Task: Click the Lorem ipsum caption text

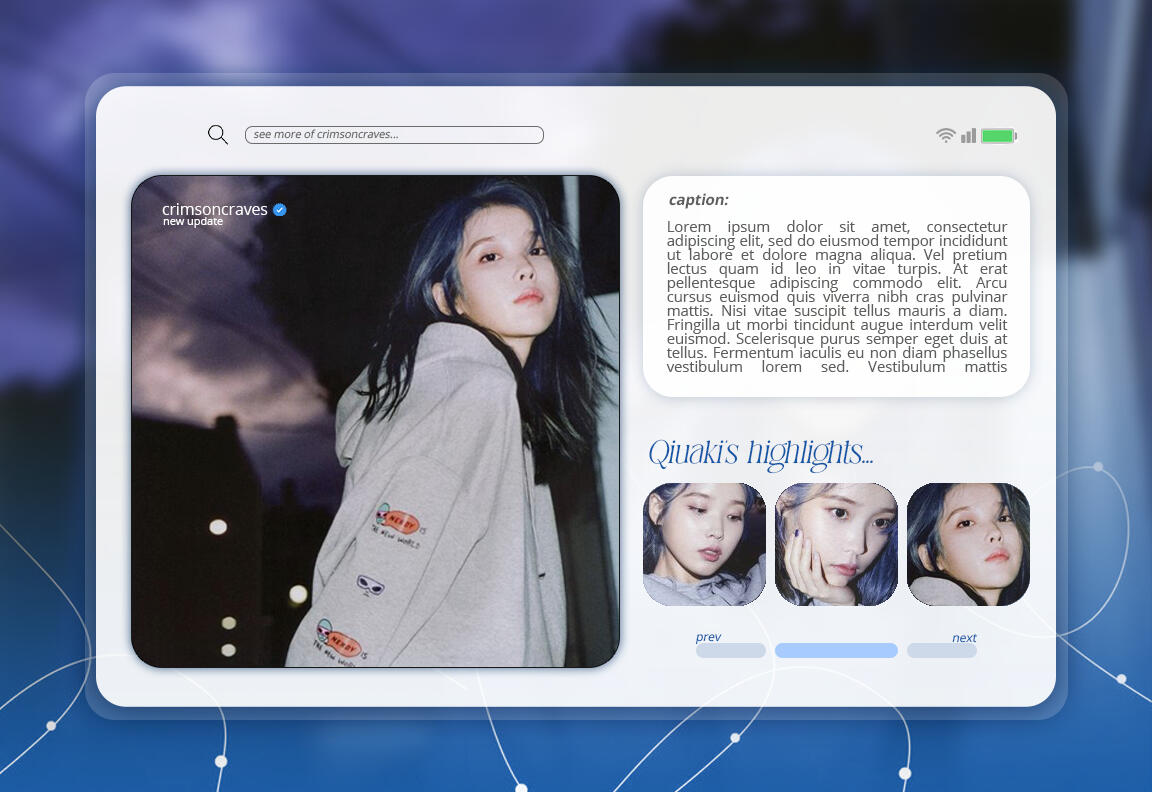Action: click(836, 296)
